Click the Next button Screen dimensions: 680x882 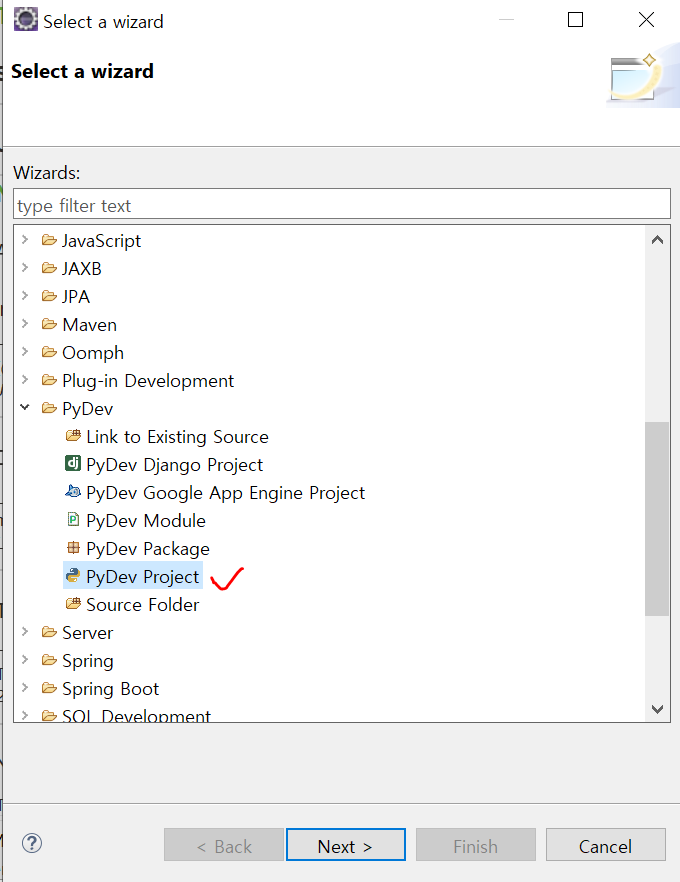tap(345, 845)
